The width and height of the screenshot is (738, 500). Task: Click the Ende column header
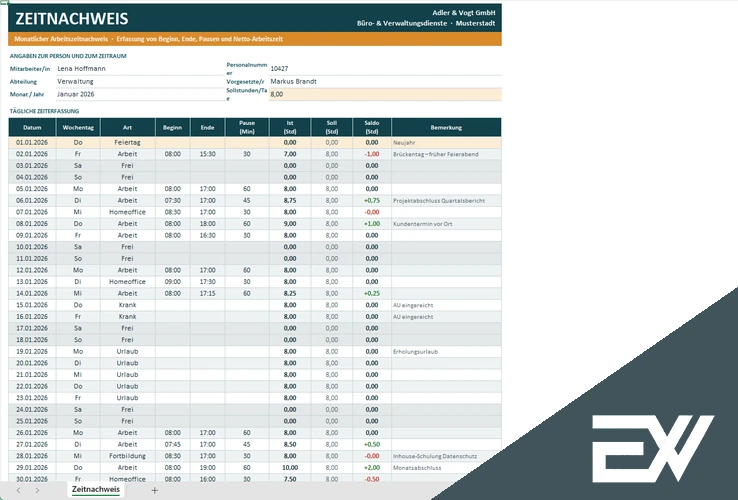coord(208,128)
